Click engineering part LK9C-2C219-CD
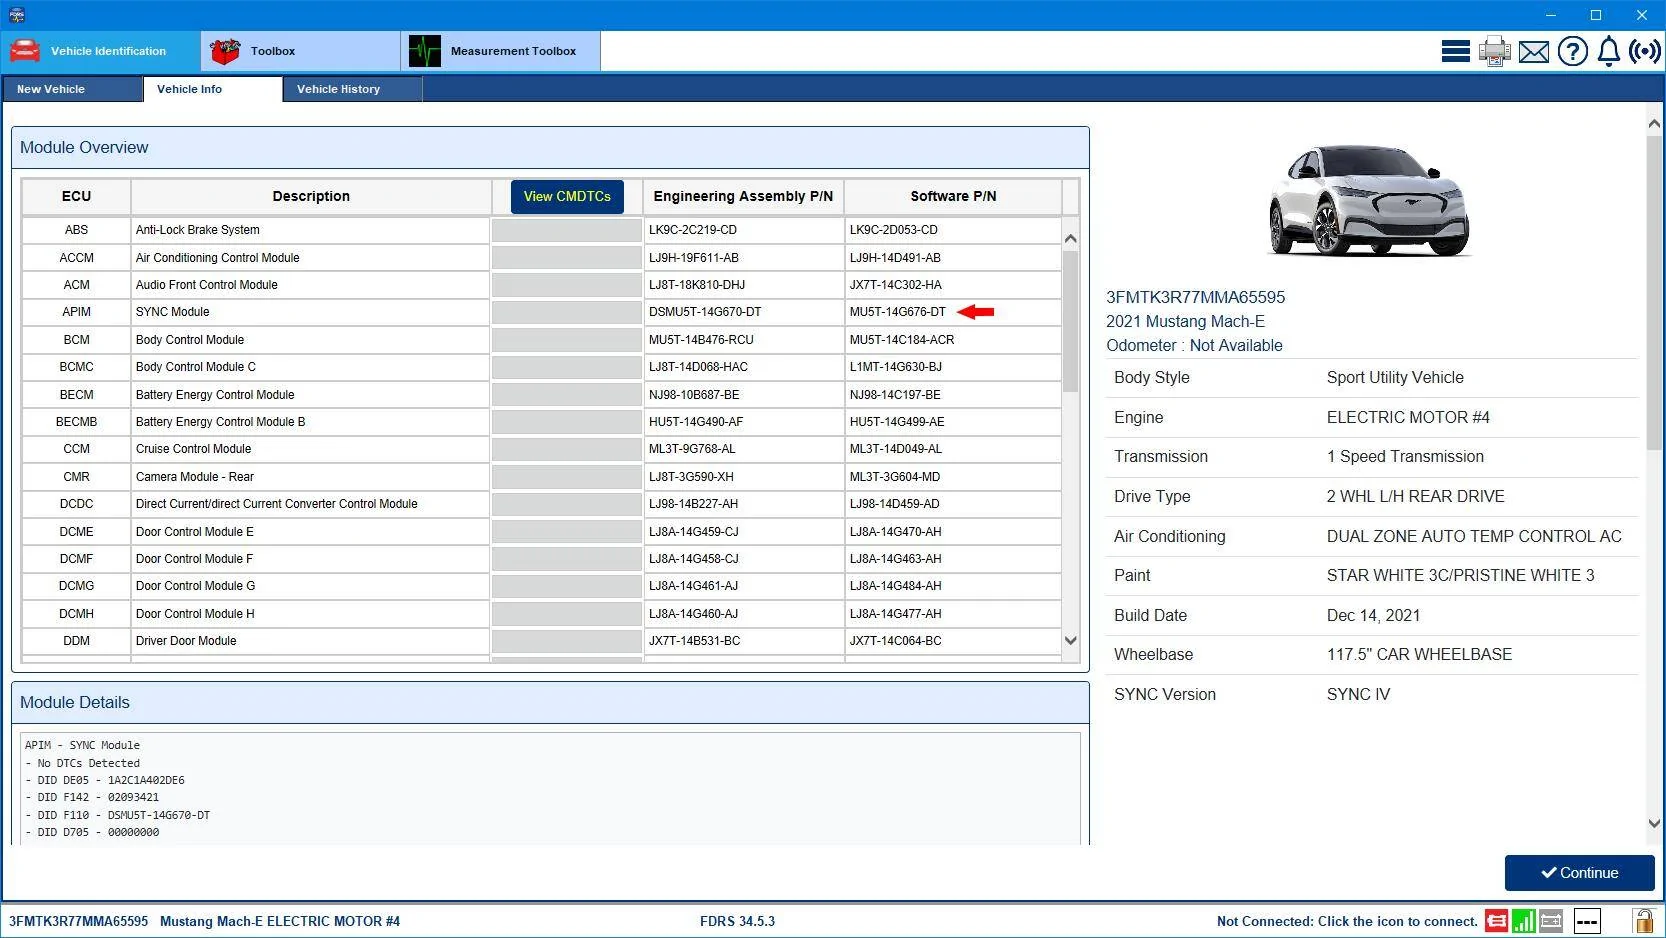Image resolution: width=1666 pixels, height=938 pixels. 693,230
